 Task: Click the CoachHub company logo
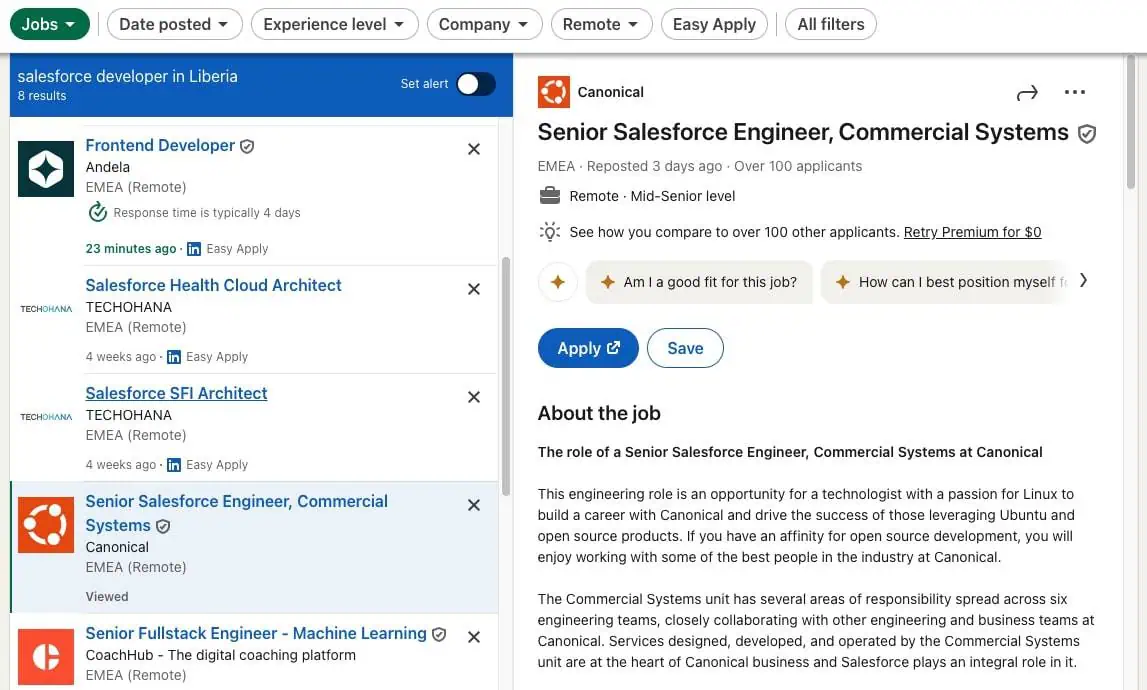coord(46,657)
